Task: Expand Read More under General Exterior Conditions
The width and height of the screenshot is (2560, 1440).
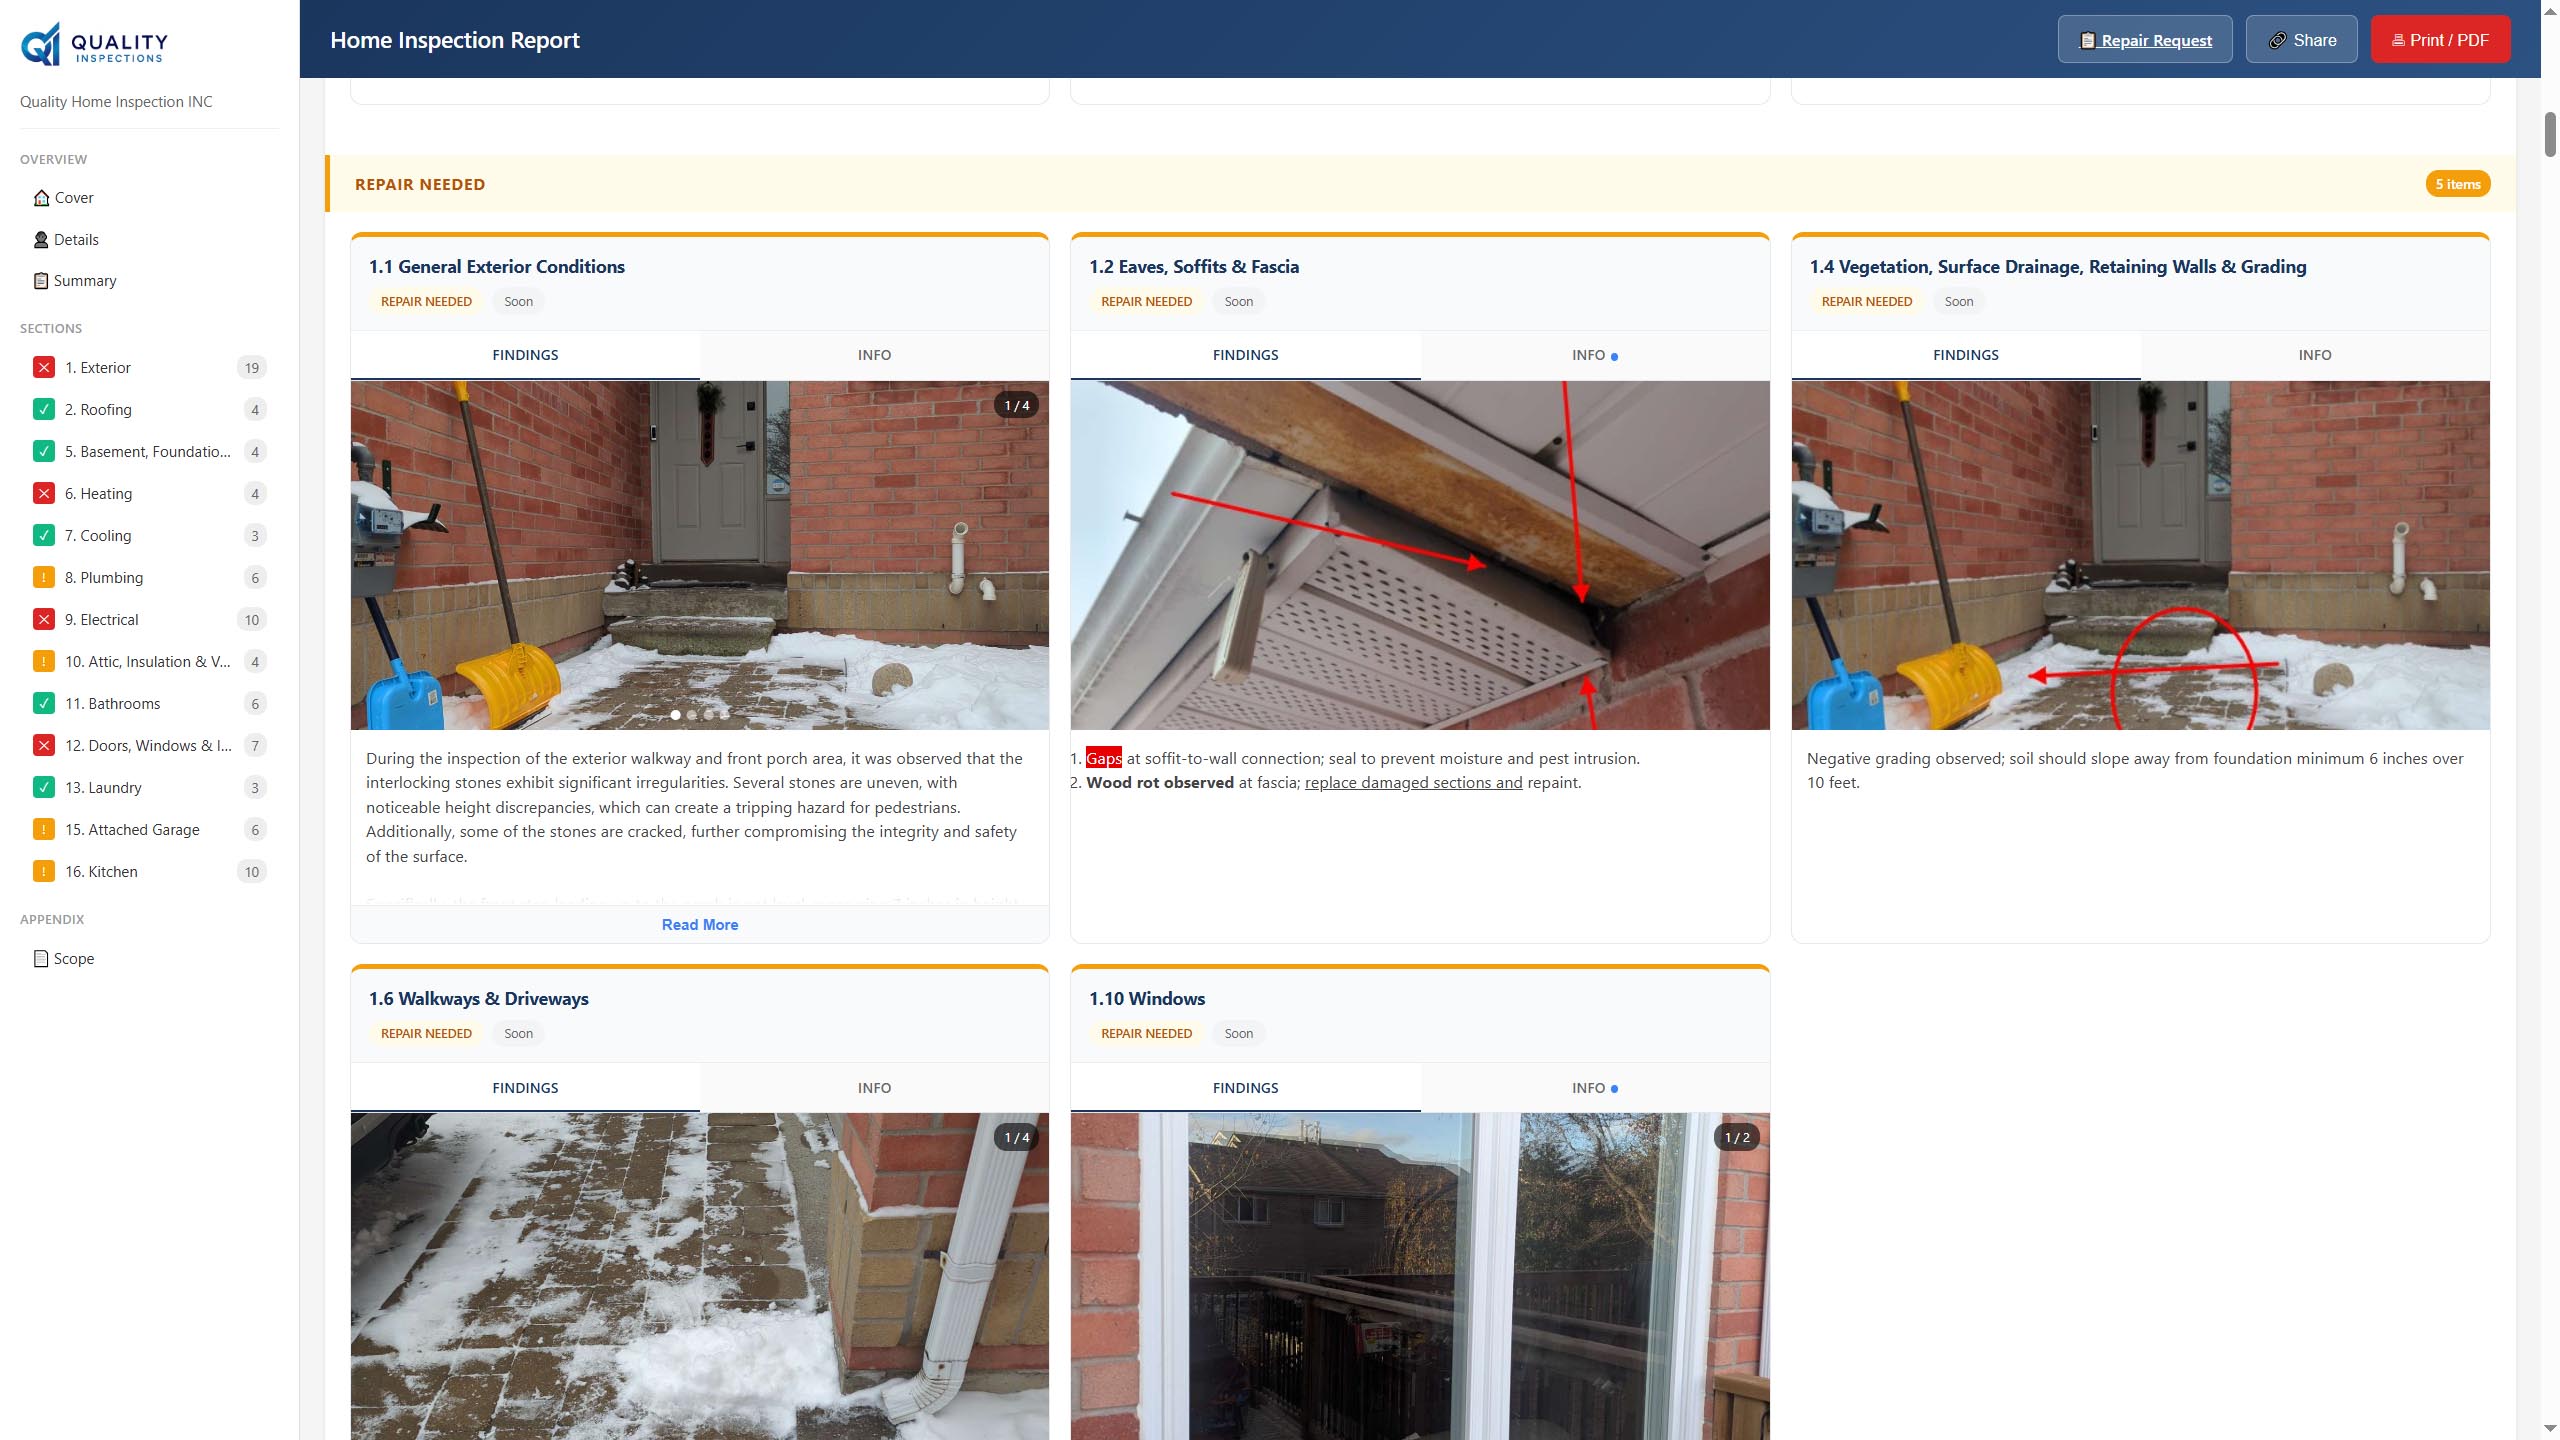Action: (x=699, y=924)
